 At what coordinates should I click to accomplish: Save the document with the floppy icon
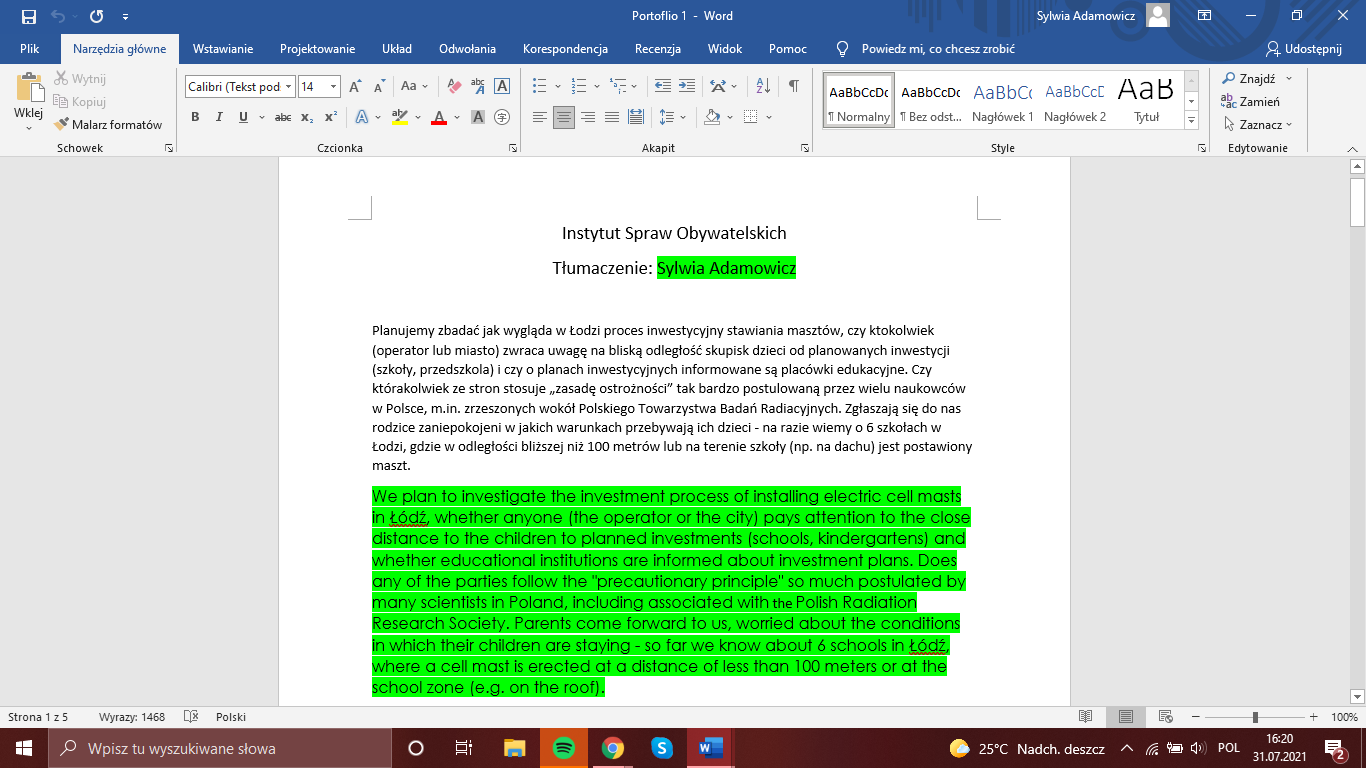28,16
